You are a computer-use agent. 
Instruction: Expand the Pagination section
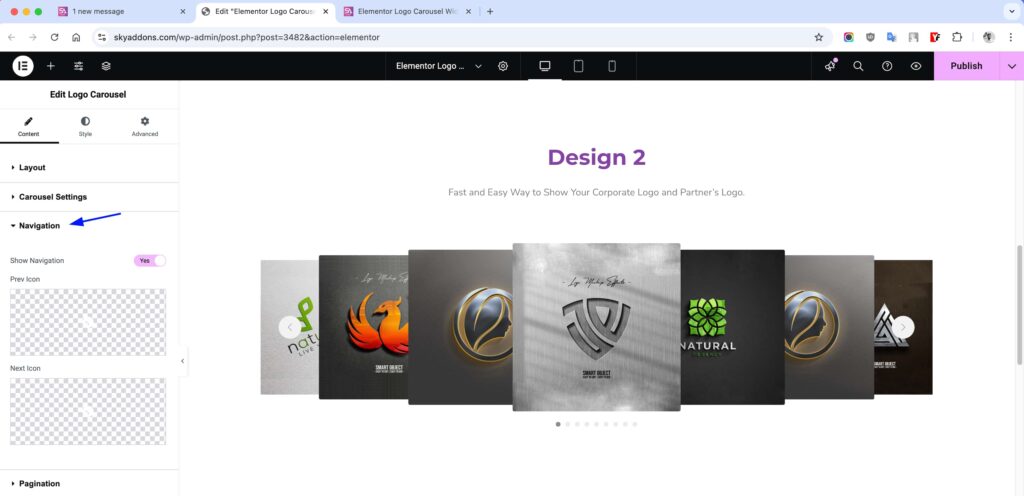click(89, 484)
